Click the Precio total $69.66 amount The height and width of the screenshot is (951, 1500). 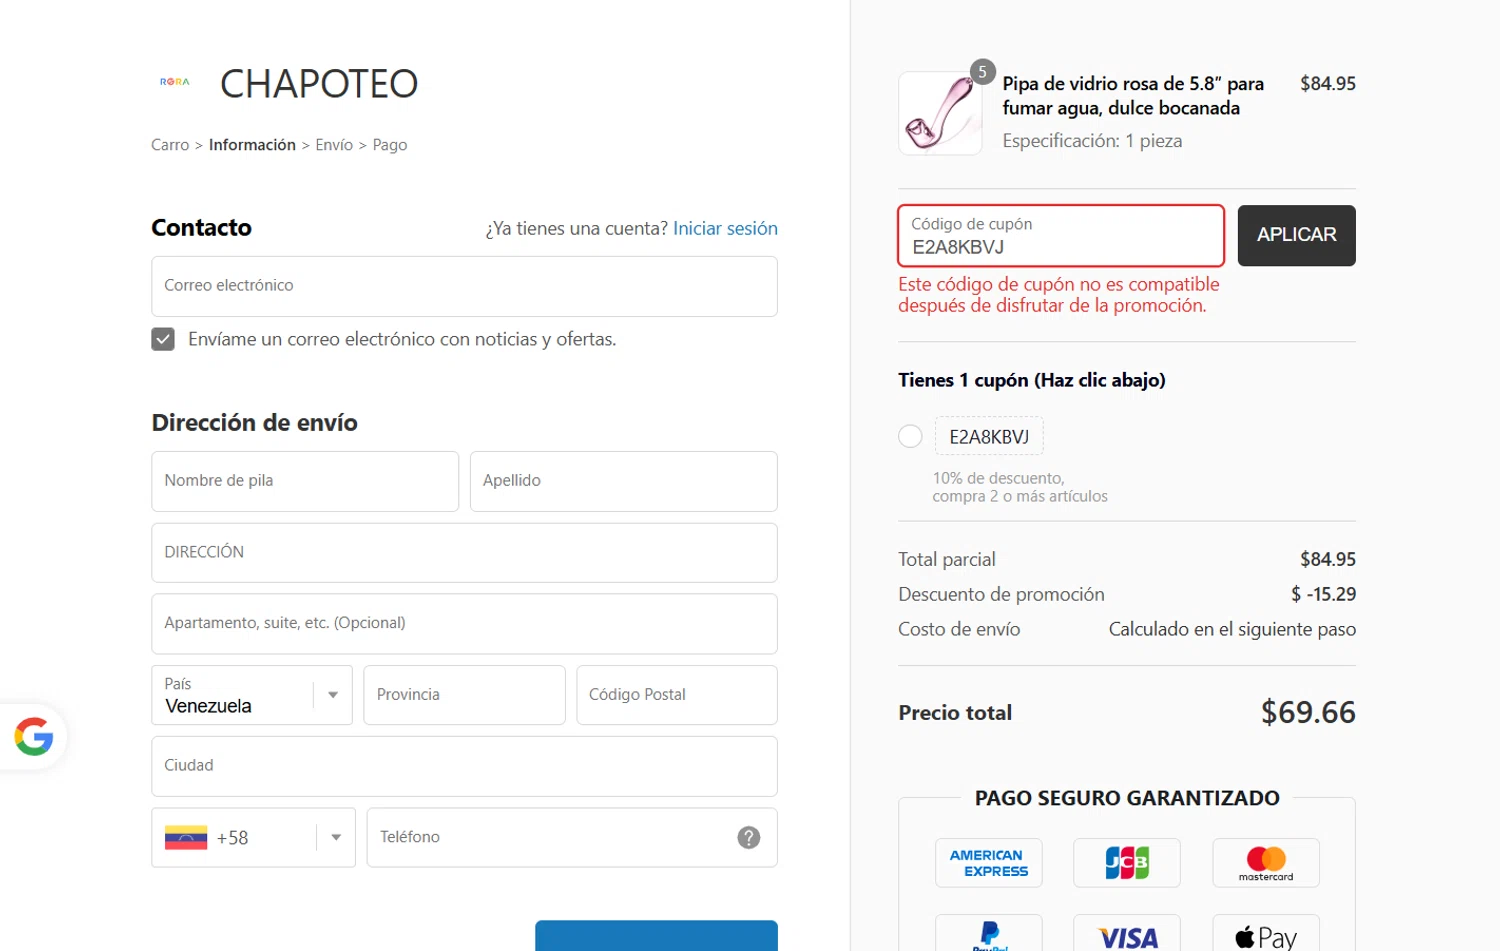[1308, 712]
